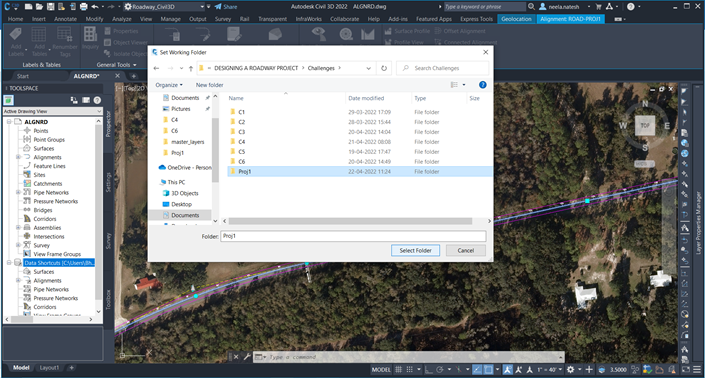Viewport: 705px width, 378px height.
Task: Click the Folder name input field
Action: point(353,236)
